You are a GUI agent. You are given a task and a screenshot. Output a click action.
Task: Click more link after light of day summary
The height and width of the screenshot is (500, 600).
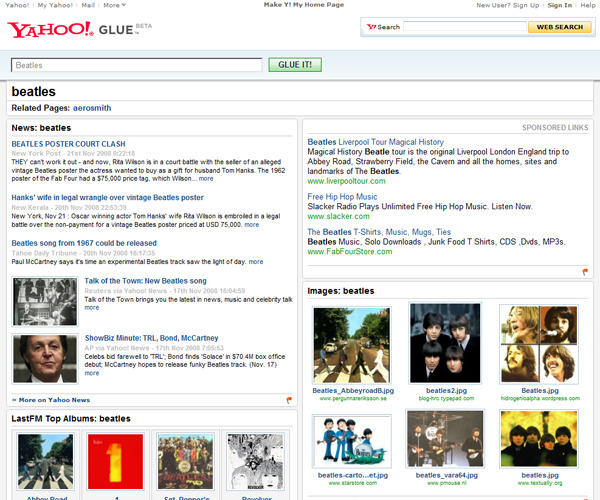pyautogui.click(x=256, y=262)
